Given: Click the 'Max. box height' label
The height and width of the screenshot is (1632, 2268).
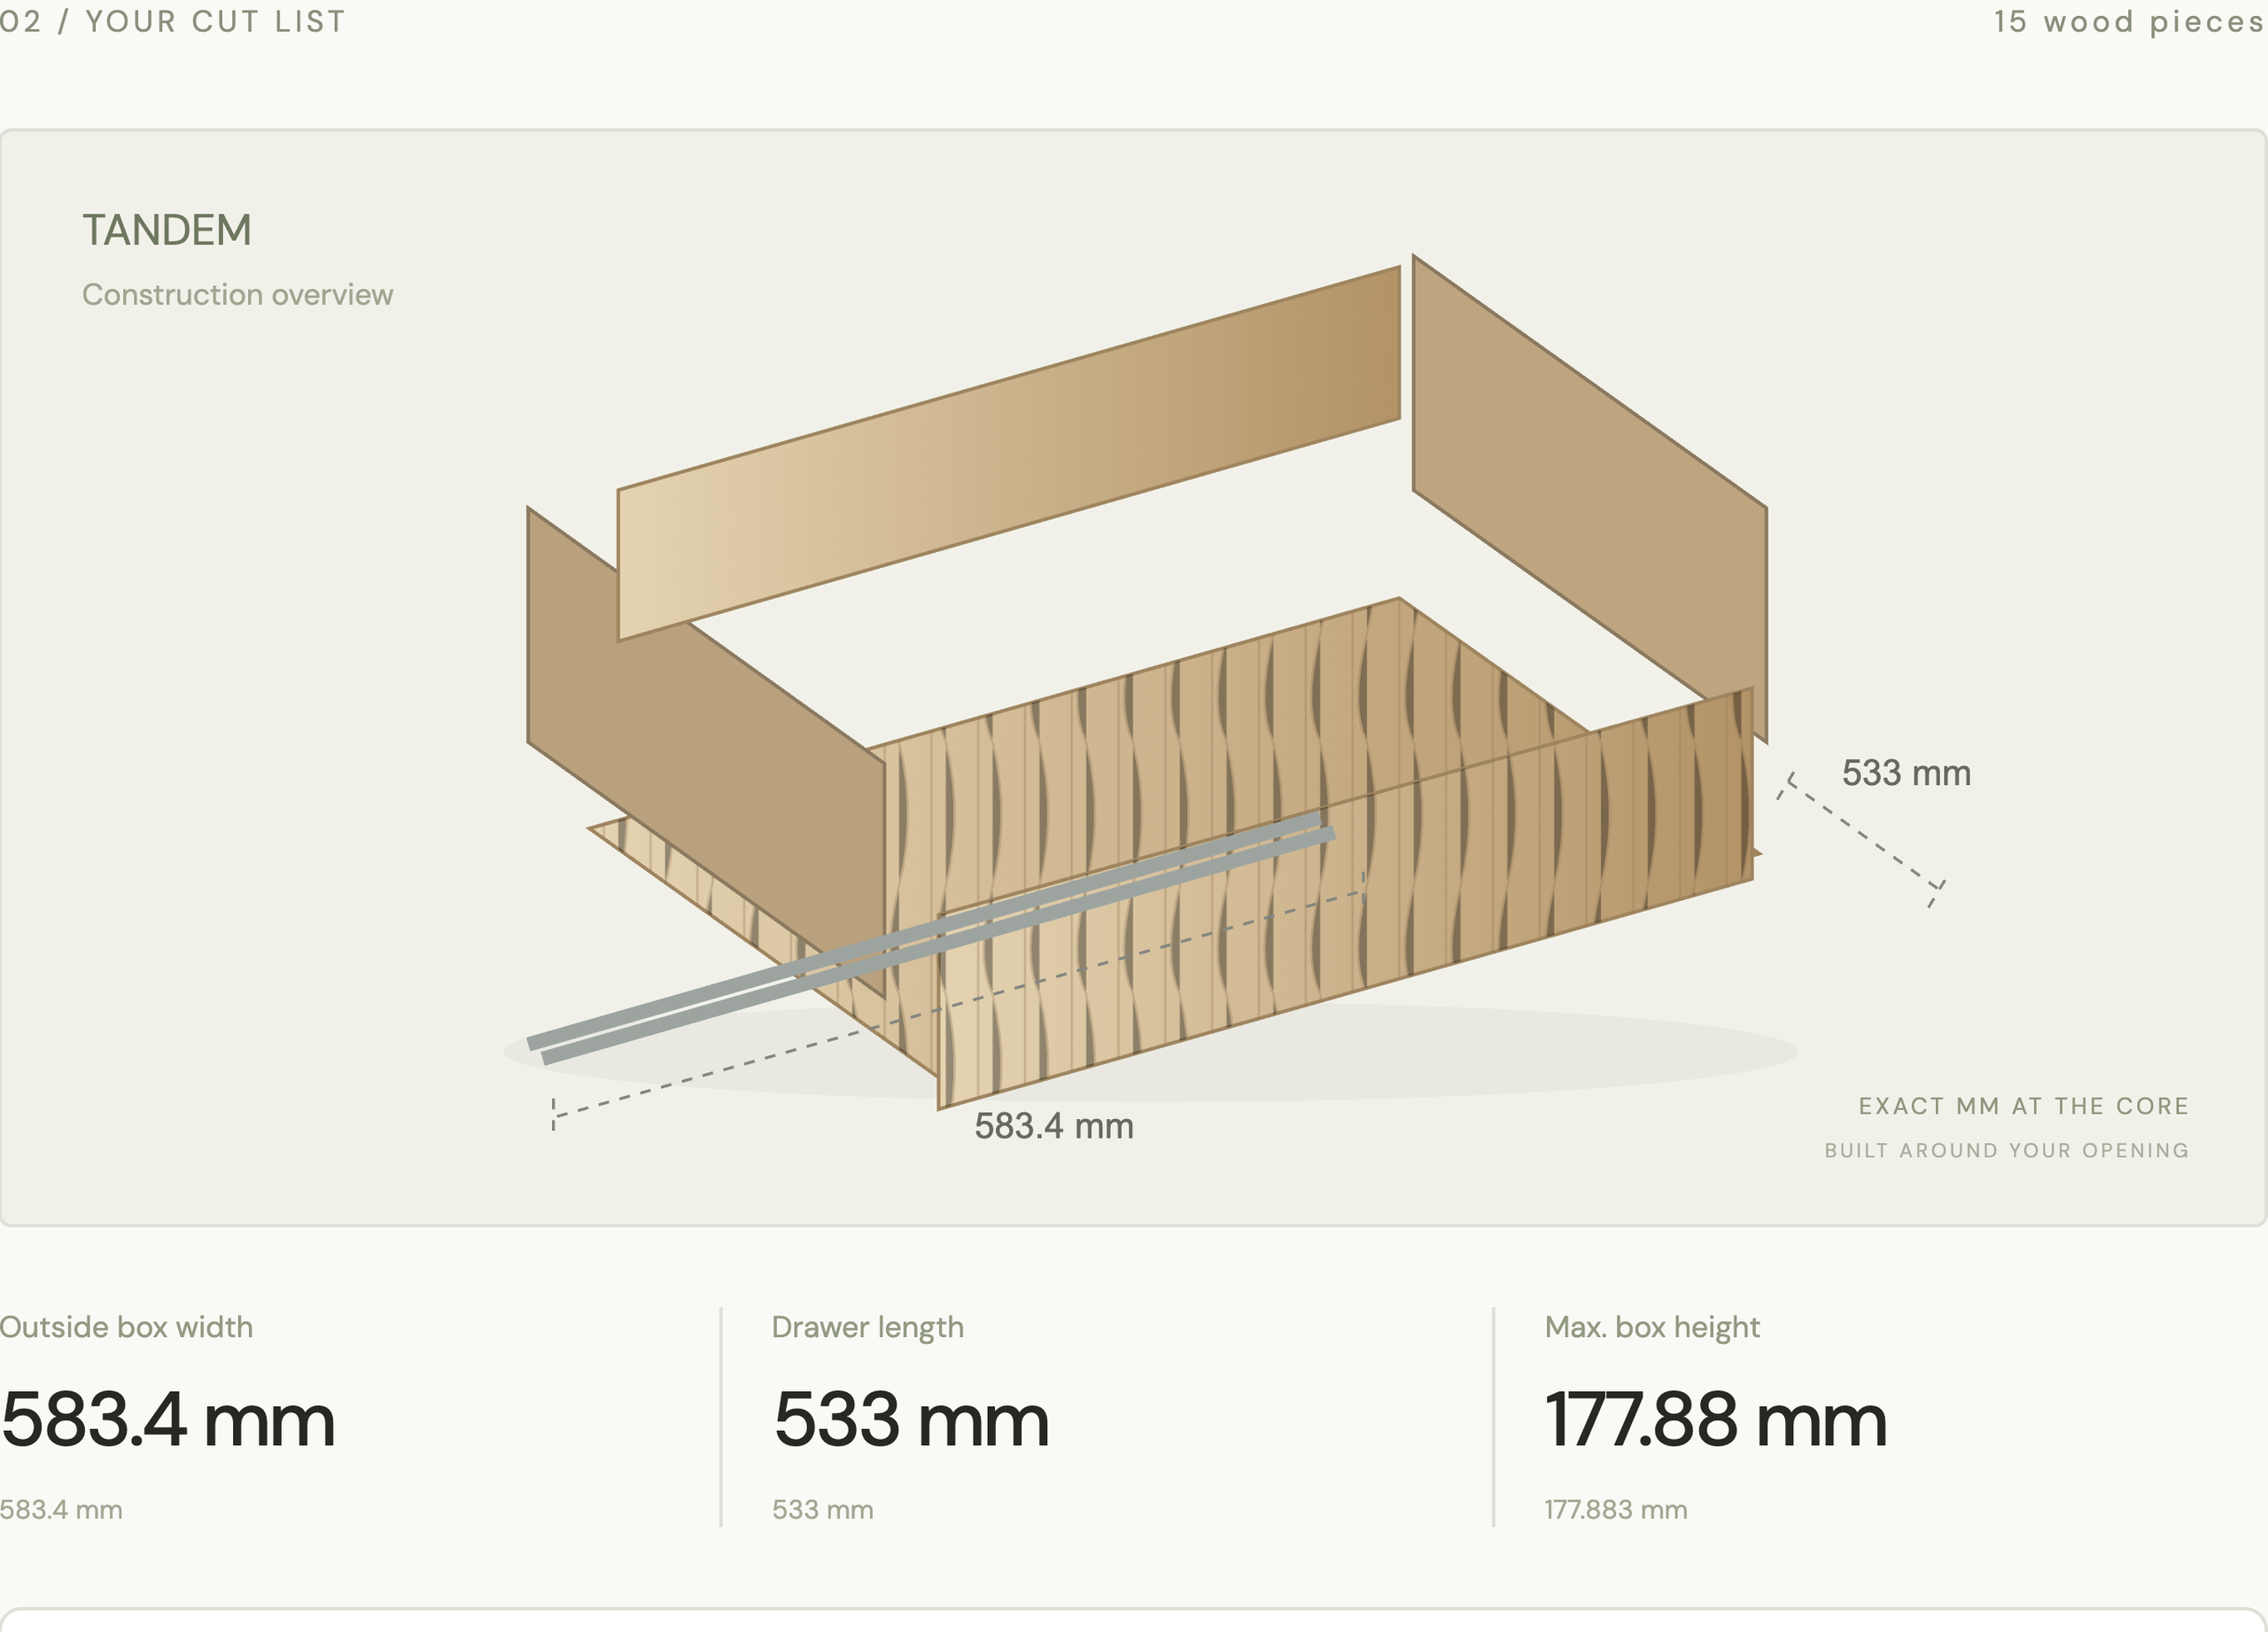Looking at the screenshot, I should [1652, 1327].
